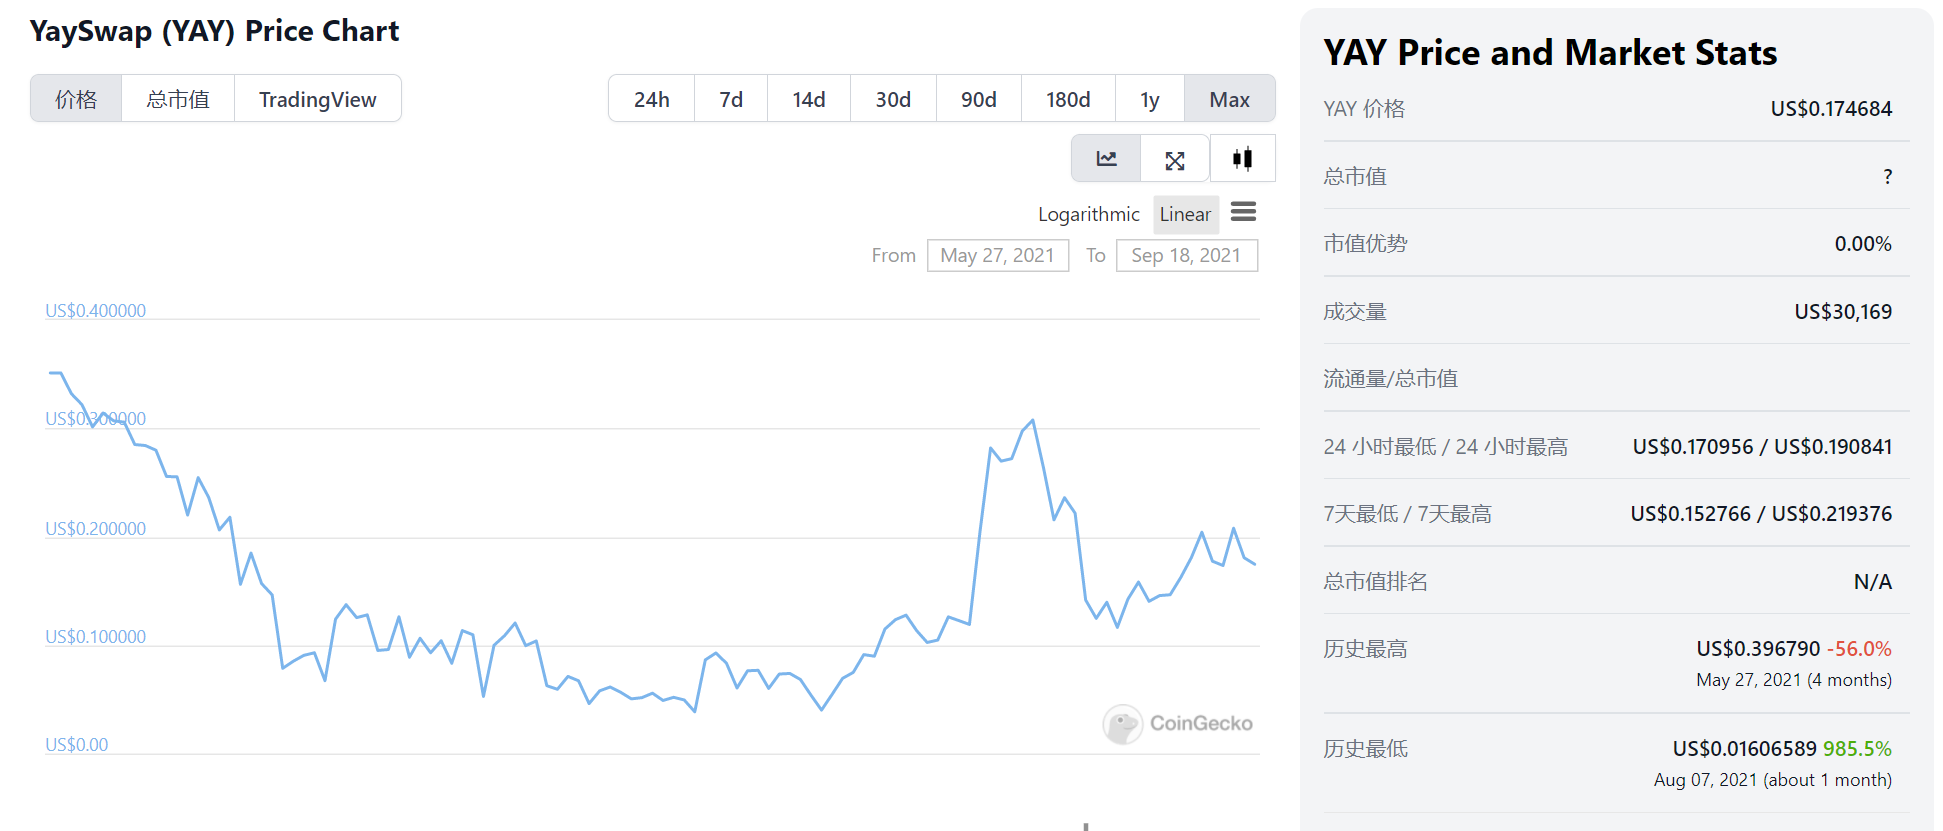Choose the 30d time range
The height and width of the screenshot is (831, 1943).
pyautogui.click(x=893, y=99)
